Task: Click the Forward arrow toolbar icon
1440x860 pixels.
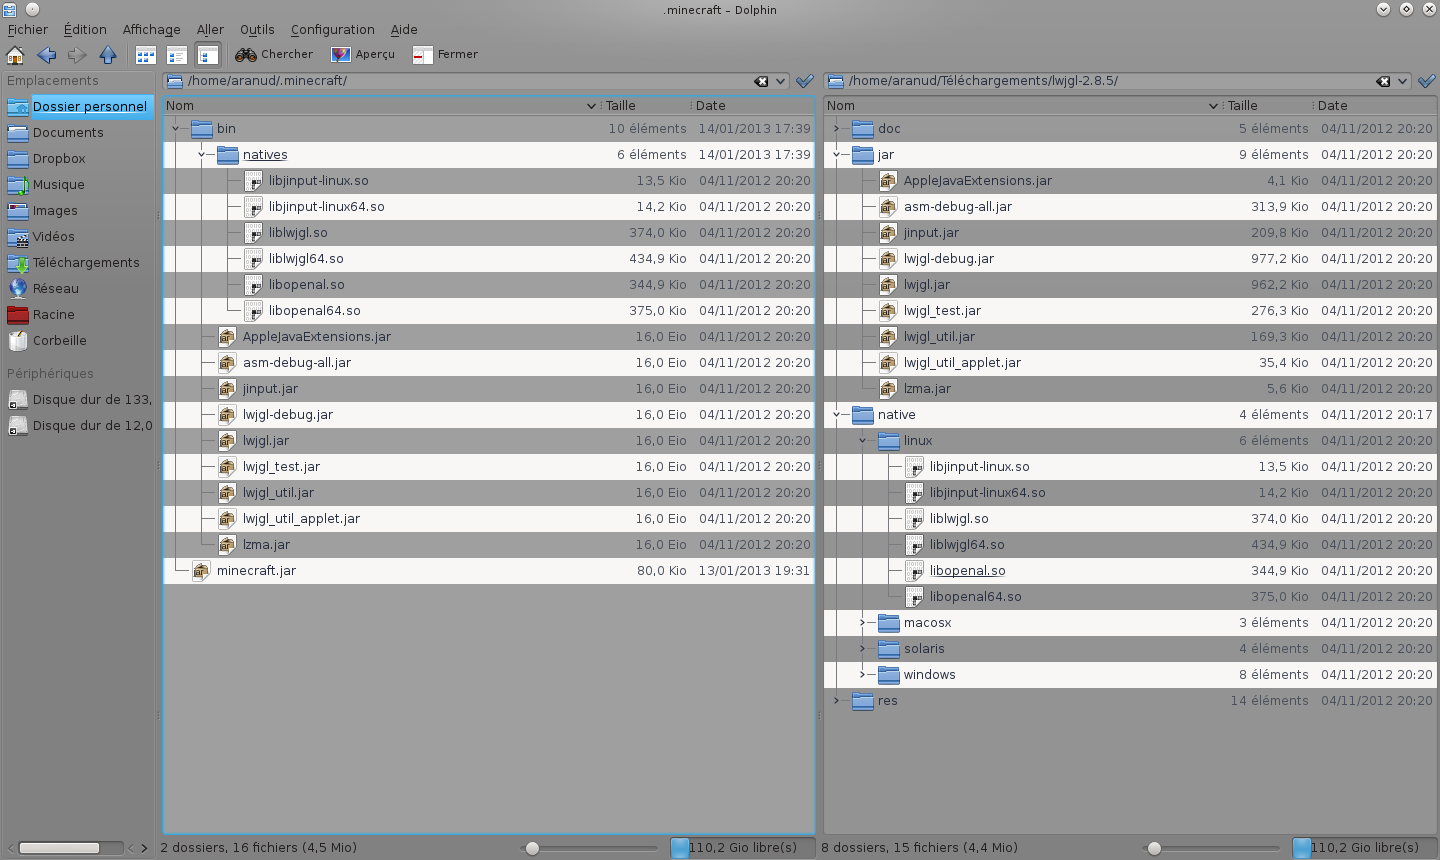Action: click(77, 55)
